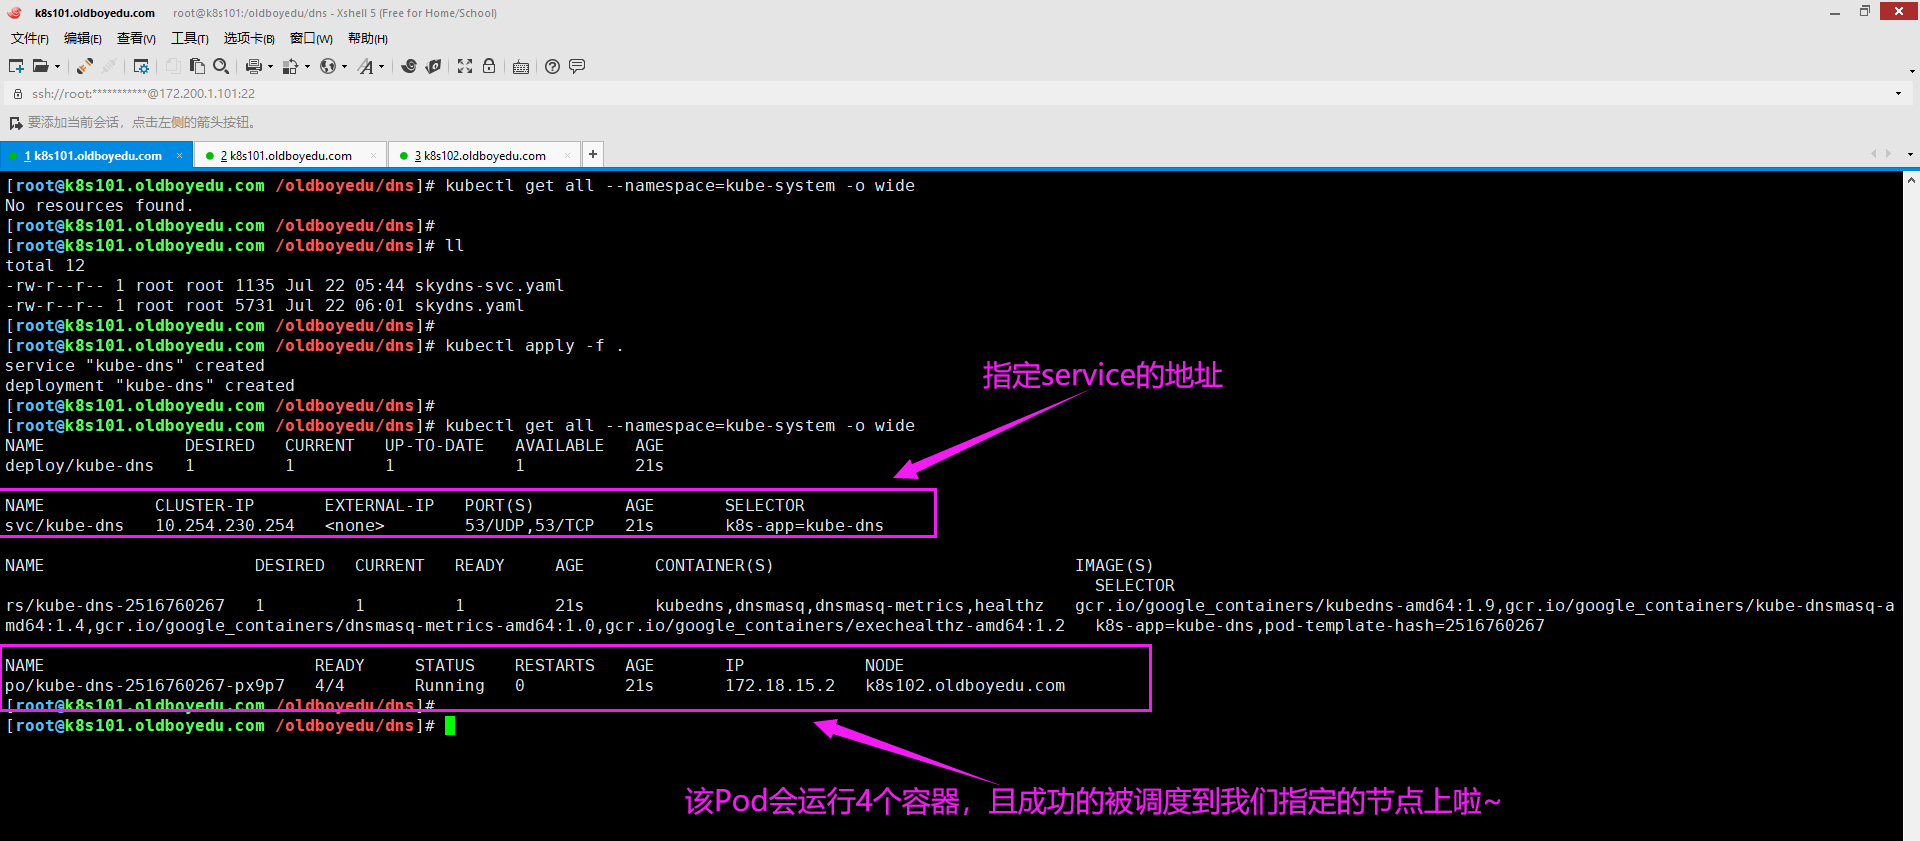The height and width of the screenshot is (841, 1920).
Task: Open the 工具(T) menu
Action: [189, 38]
